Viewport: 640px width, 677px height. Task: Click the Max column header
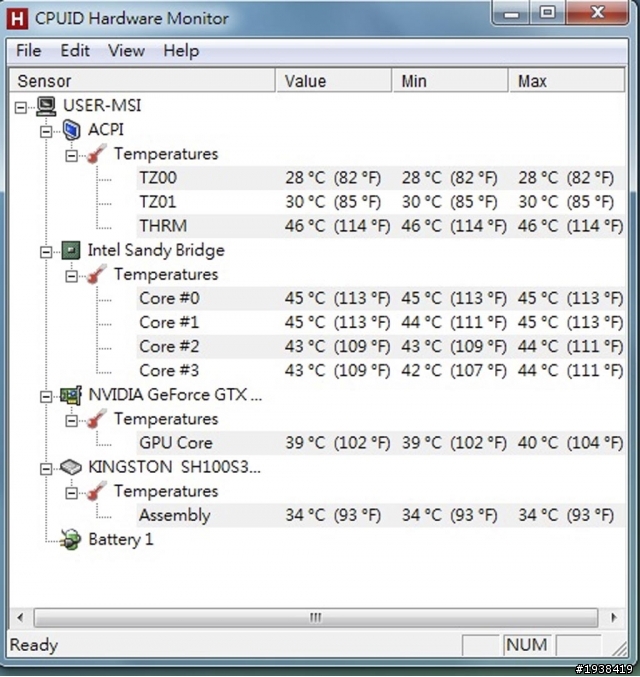(567, 81)
